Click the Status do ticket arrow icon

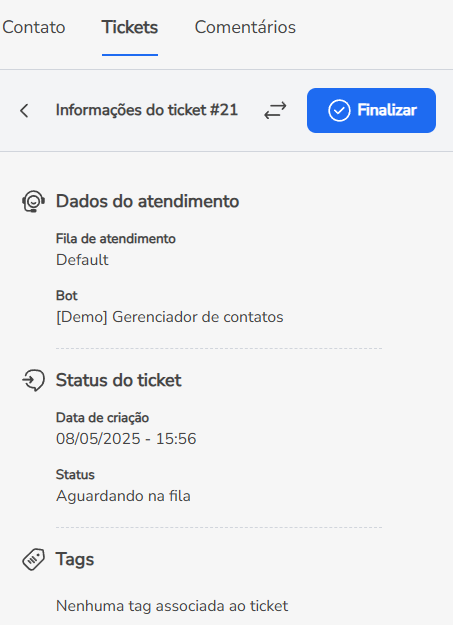click(33, 380)
